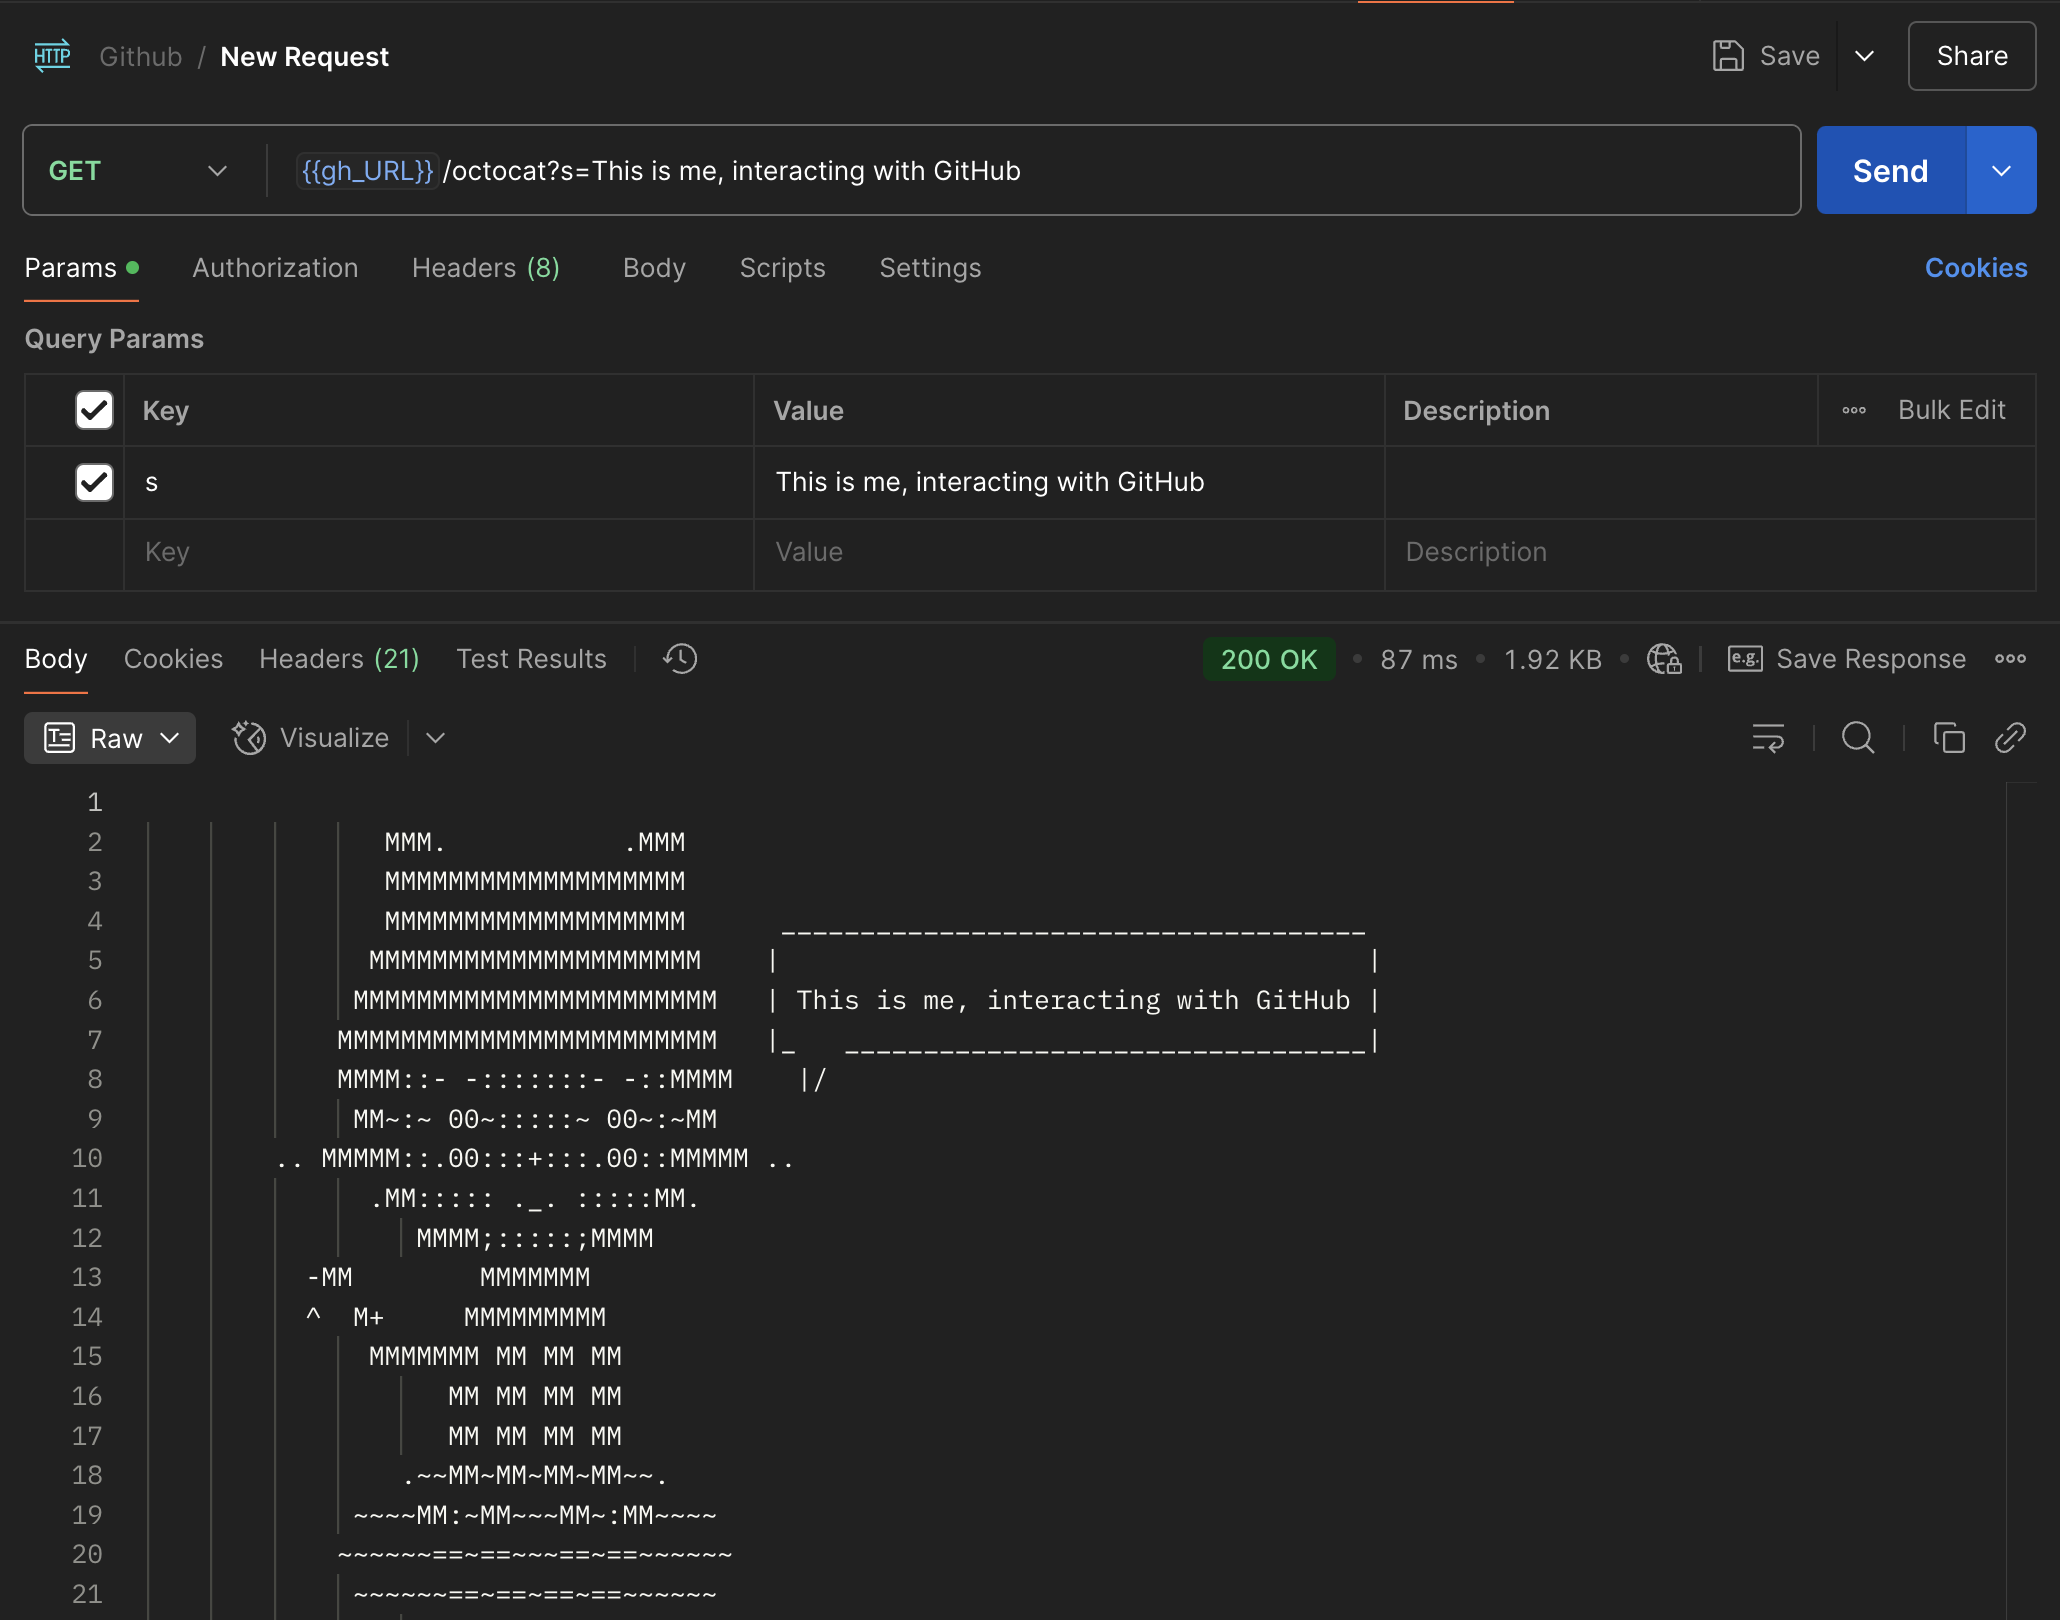Viewport: 2060px width, 1620px height.
Task: Open search in response body
Action: pos(1858,738)
